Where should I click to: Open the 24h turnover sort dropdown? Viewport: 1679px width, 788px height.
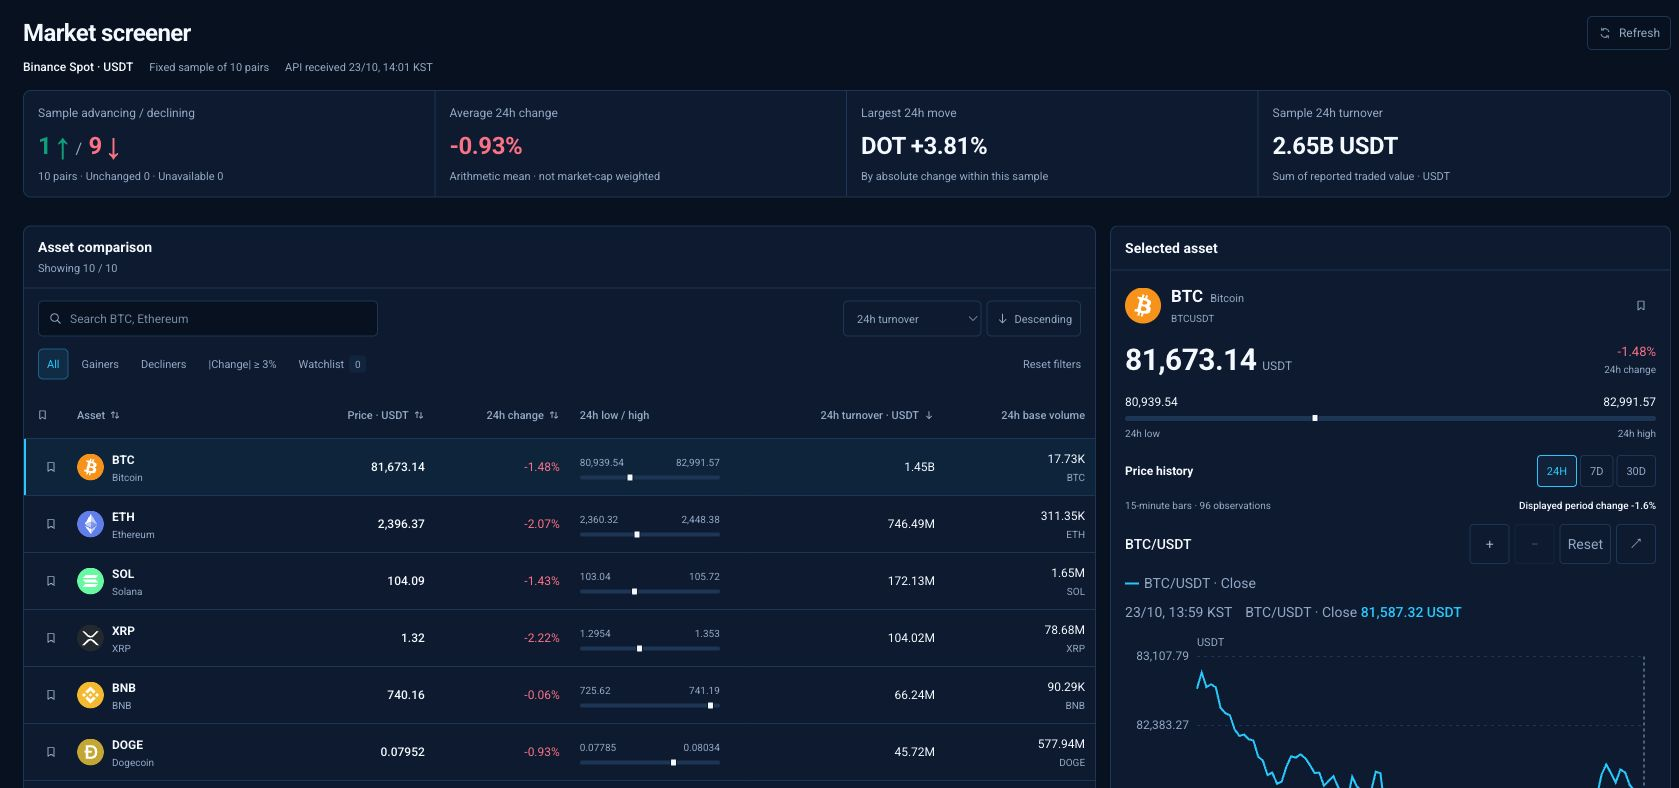click(x=912, y=319)
